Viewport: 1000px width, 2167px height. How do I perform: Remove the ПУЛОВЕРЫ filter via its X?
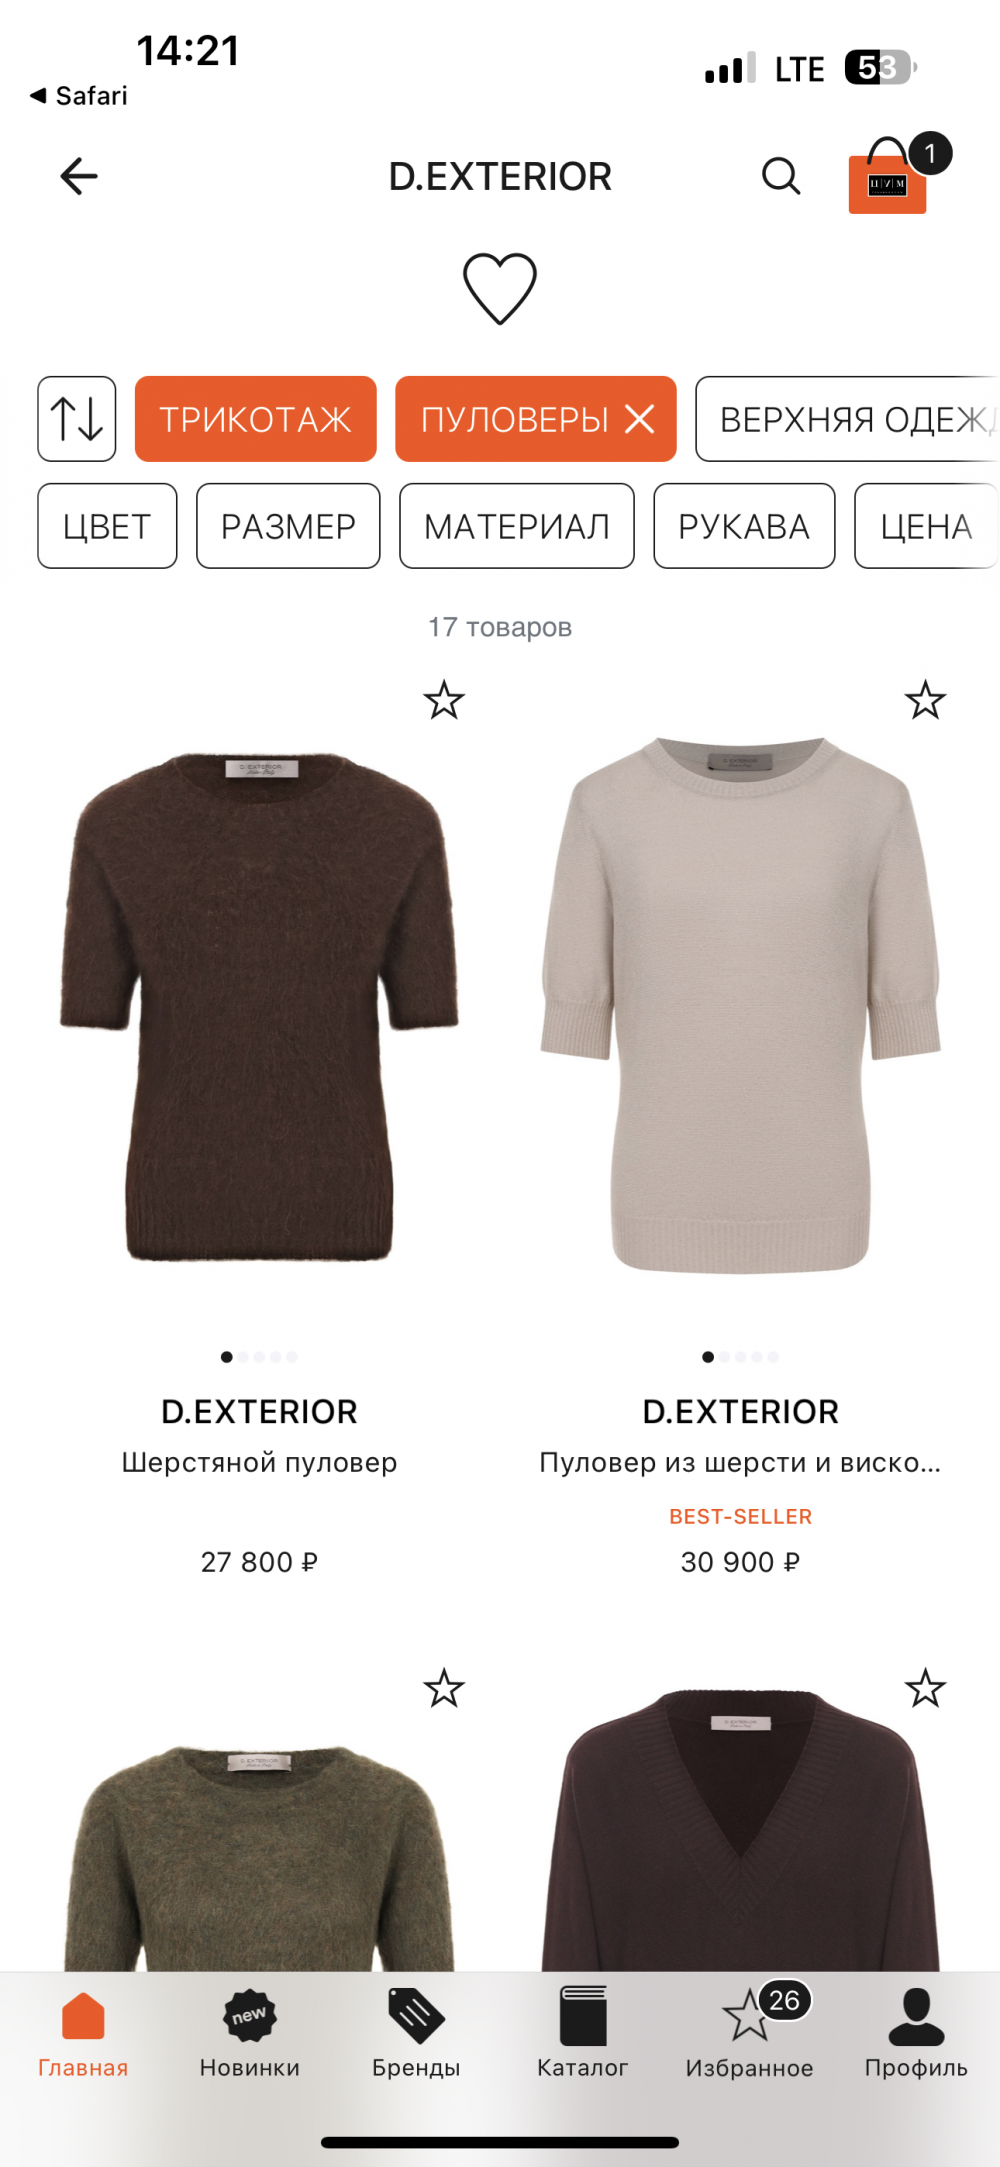tap(640, 419)
